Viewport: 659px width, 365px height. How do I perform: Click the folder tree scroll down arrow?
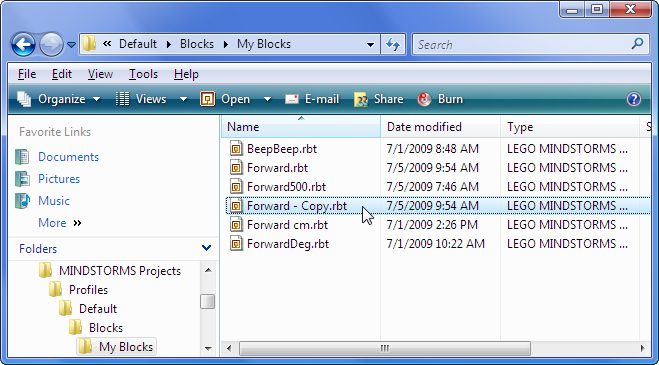208,349
